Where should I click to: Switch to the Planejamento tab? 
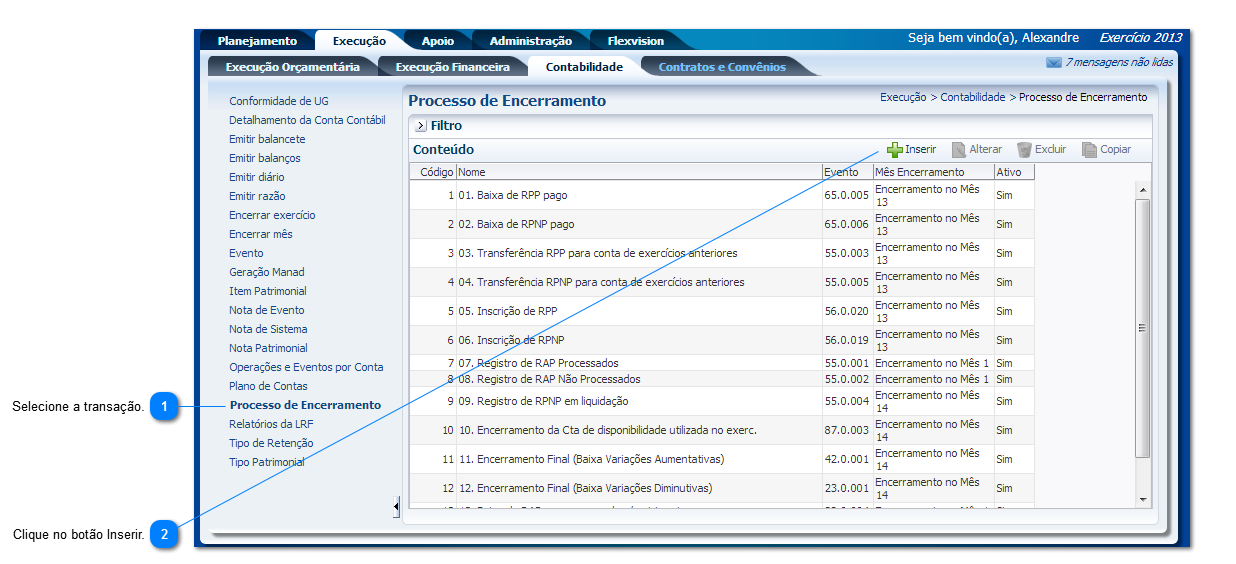point(257,41)
